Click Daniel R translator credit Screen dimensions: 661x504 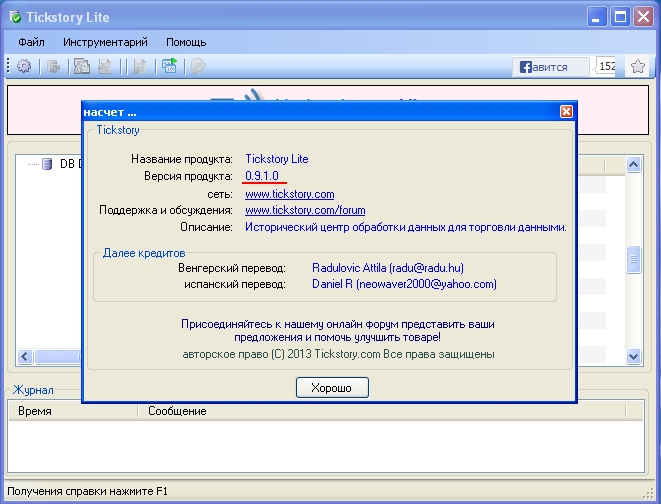click(404, 284)
